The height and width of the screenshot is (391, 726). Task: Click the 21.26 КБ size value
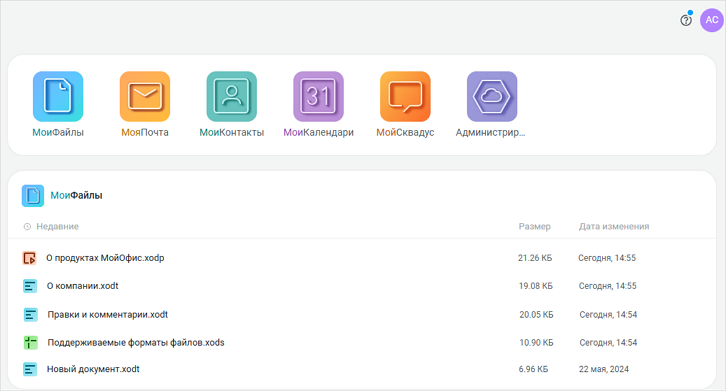[535, 258]
